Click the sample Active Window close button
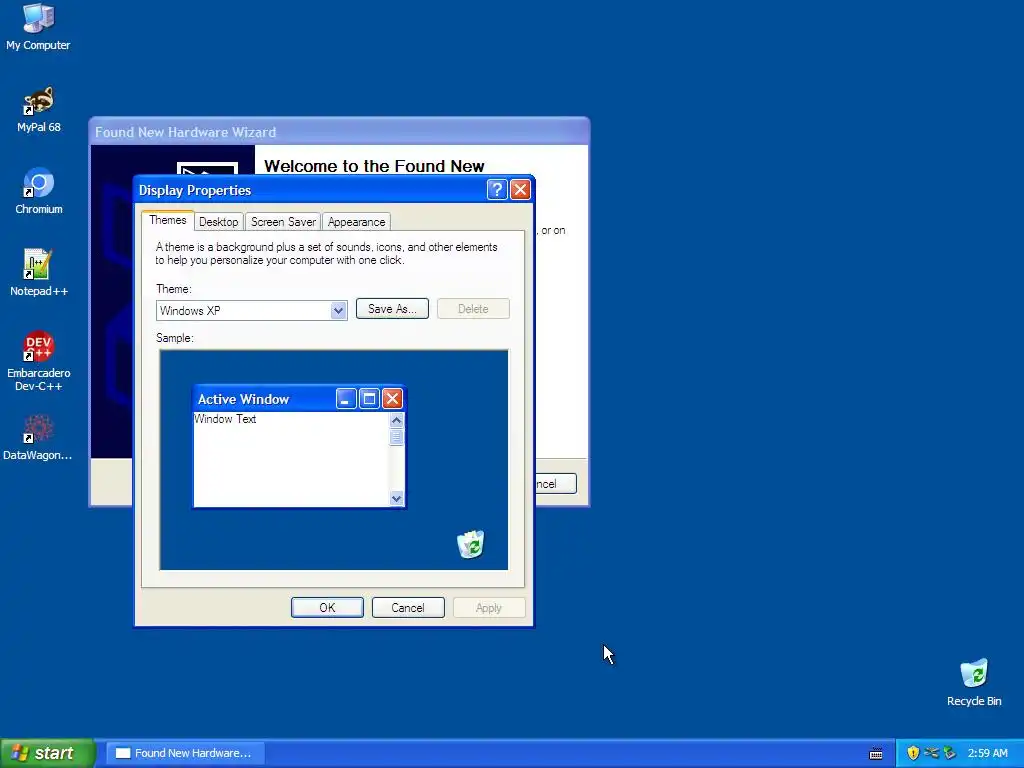The image size is (1024, 768). (x=392, y=399)
